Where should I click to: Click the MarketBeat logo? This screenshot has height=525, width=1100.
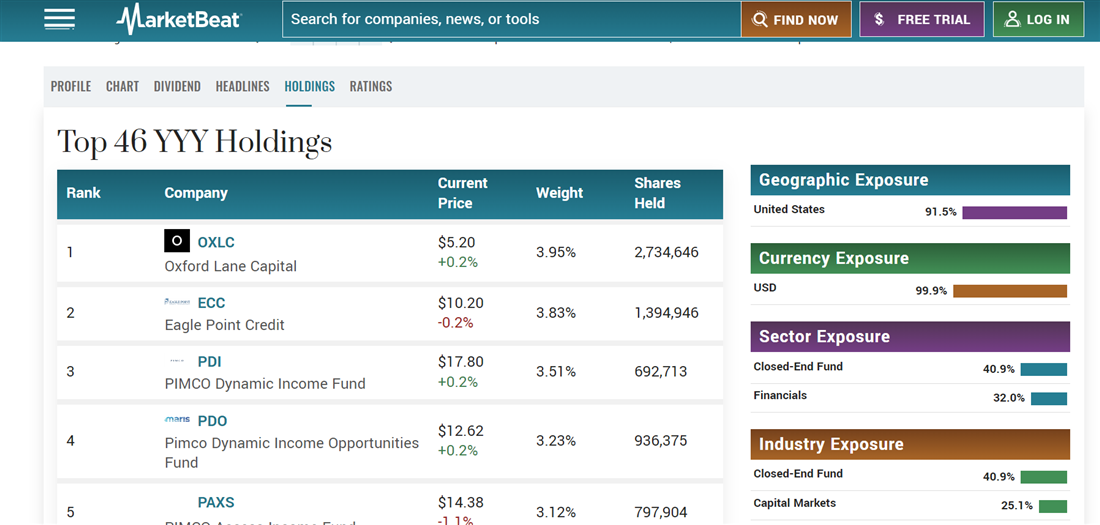click(178, 19)
